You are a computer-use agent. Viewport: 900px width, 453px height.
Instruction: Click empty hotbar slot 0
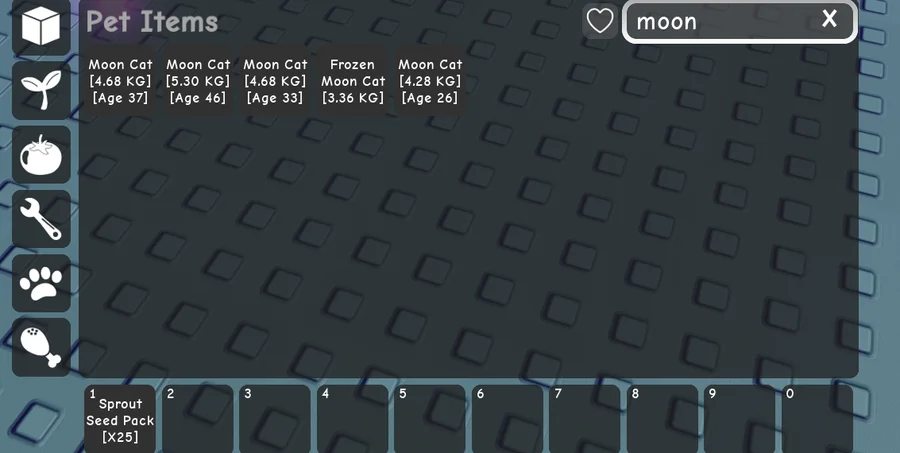pyautogui.click(x=817, y=419)
